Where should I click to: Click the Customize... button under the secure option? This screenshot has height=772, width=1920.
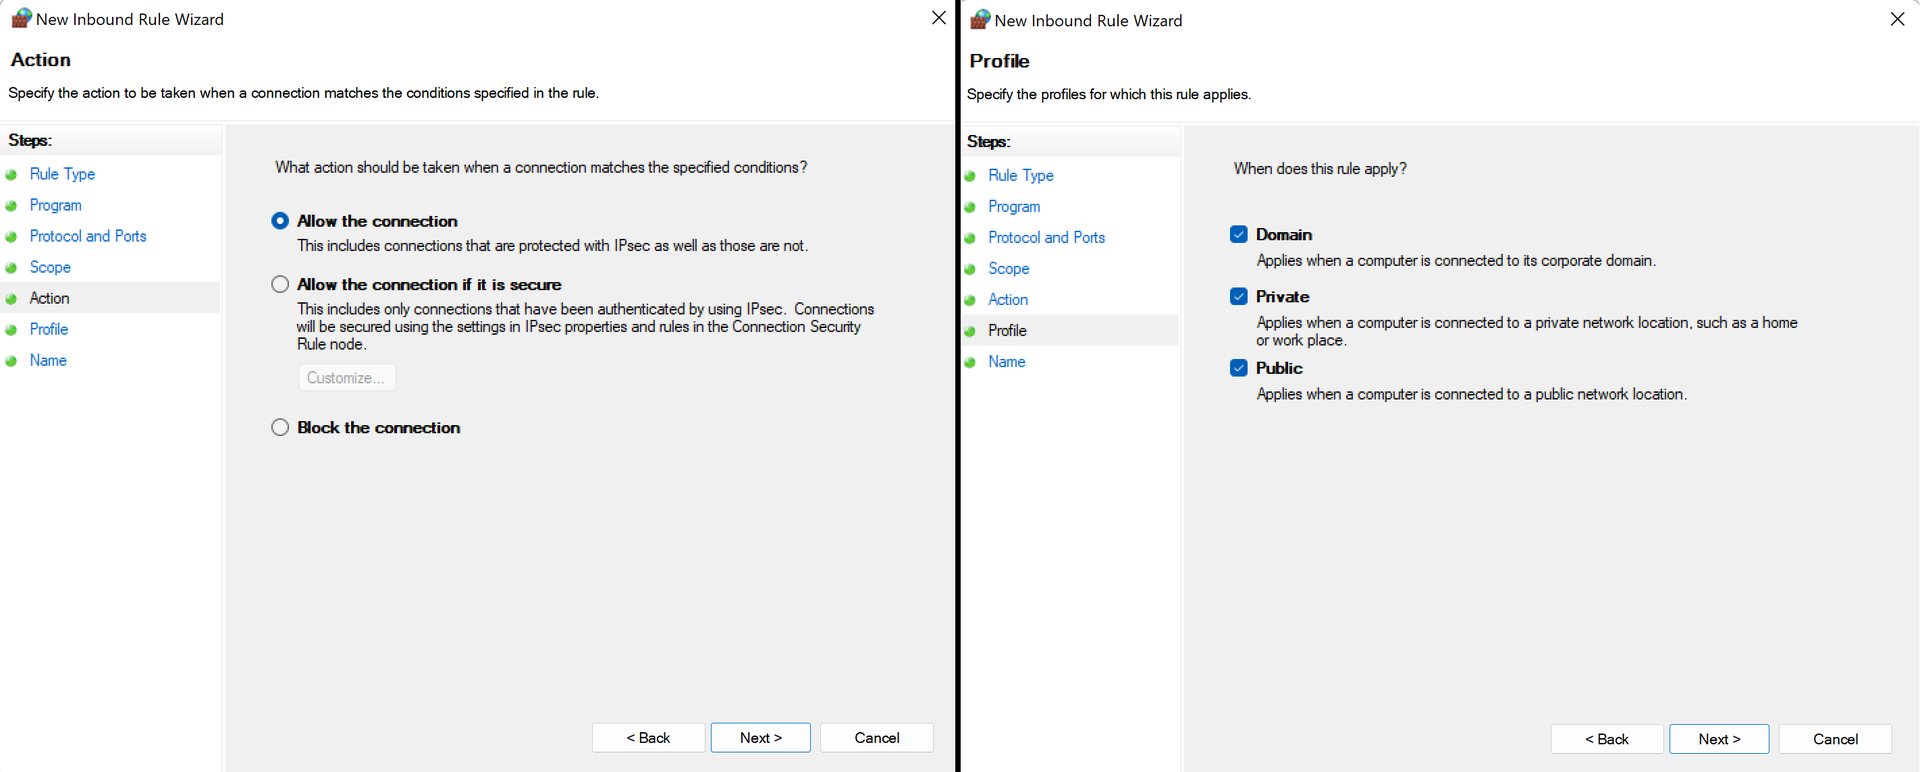tap(346, 378)
